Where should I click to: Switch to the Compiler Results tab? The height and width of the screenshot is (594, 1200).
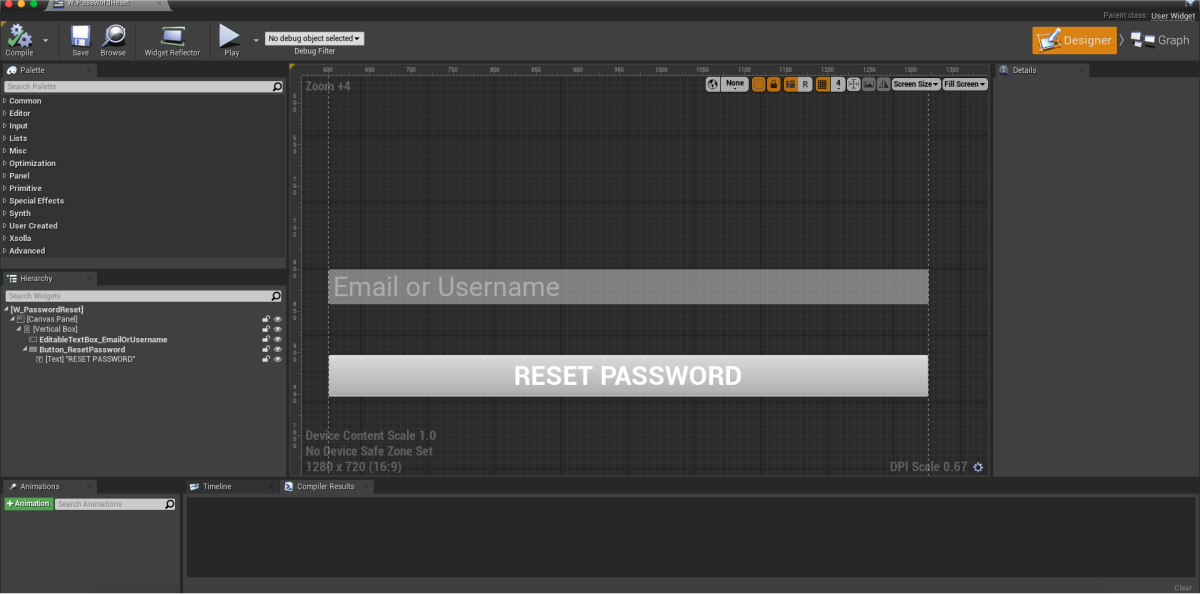[326, 486]
